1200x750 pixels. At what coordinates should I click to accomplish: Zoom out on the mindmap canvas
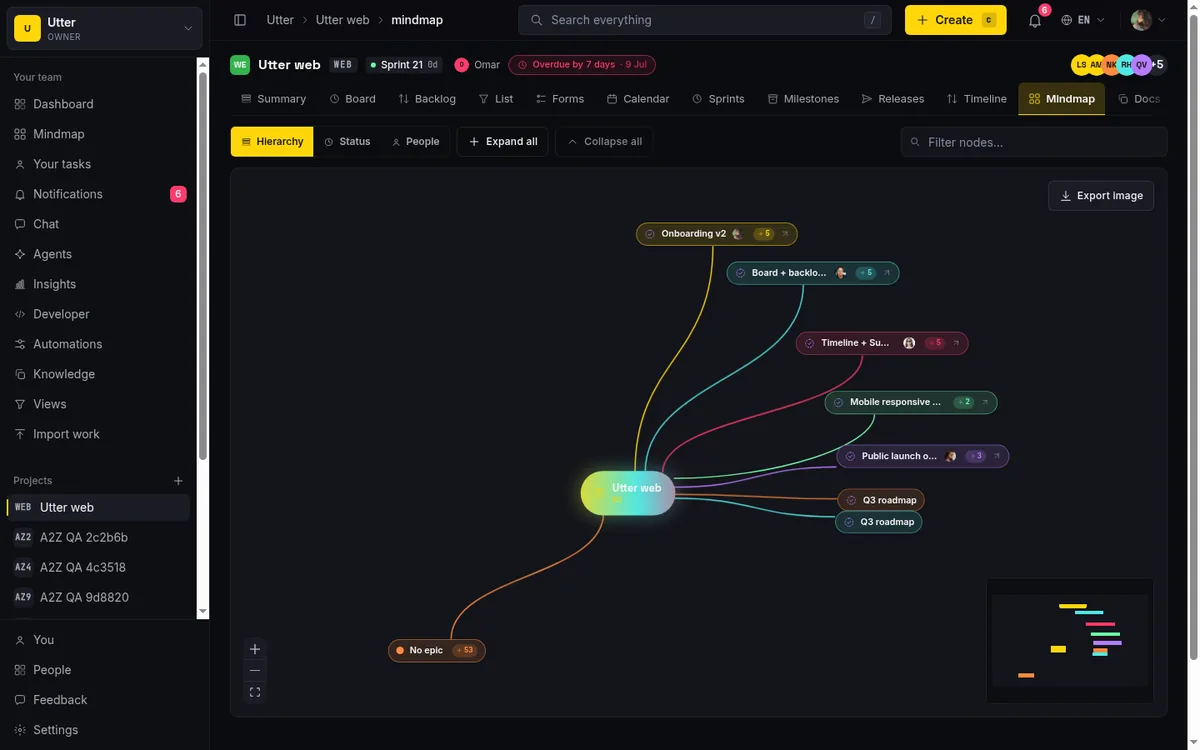click(x=255, y=670)
